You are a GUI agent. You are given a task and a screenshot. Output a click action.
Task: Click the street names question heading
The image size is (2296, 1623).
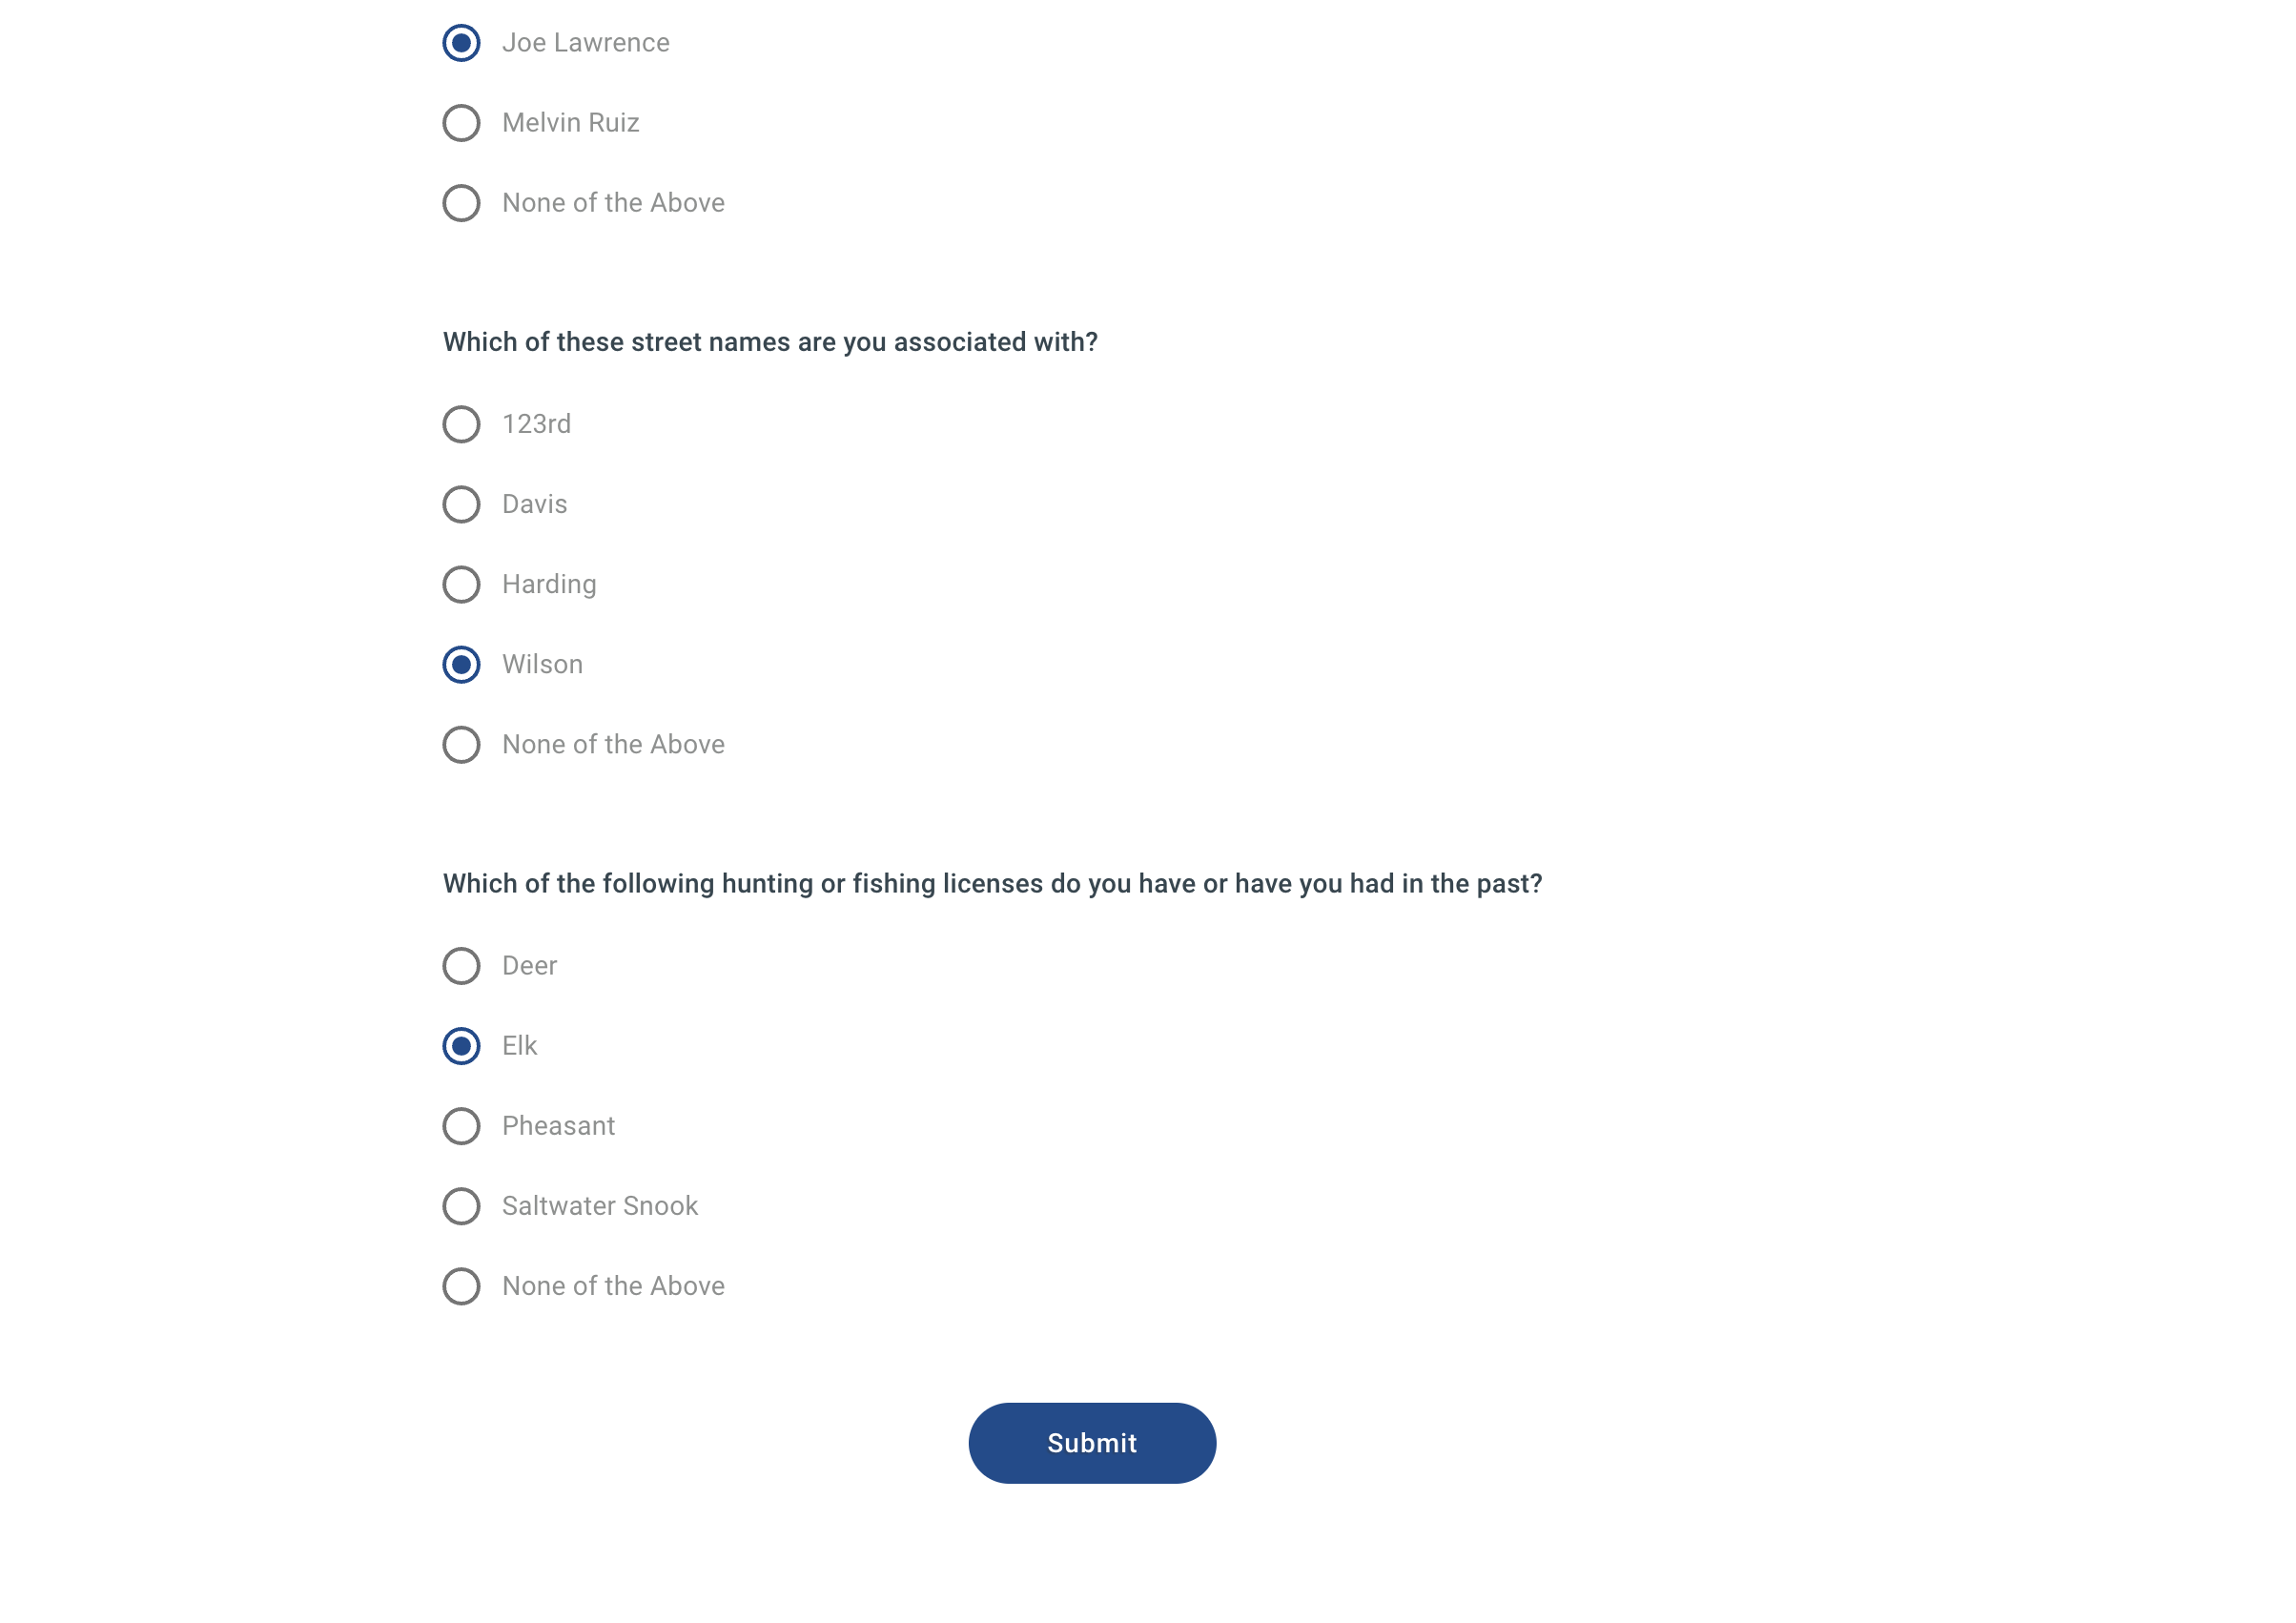[770, 342]
